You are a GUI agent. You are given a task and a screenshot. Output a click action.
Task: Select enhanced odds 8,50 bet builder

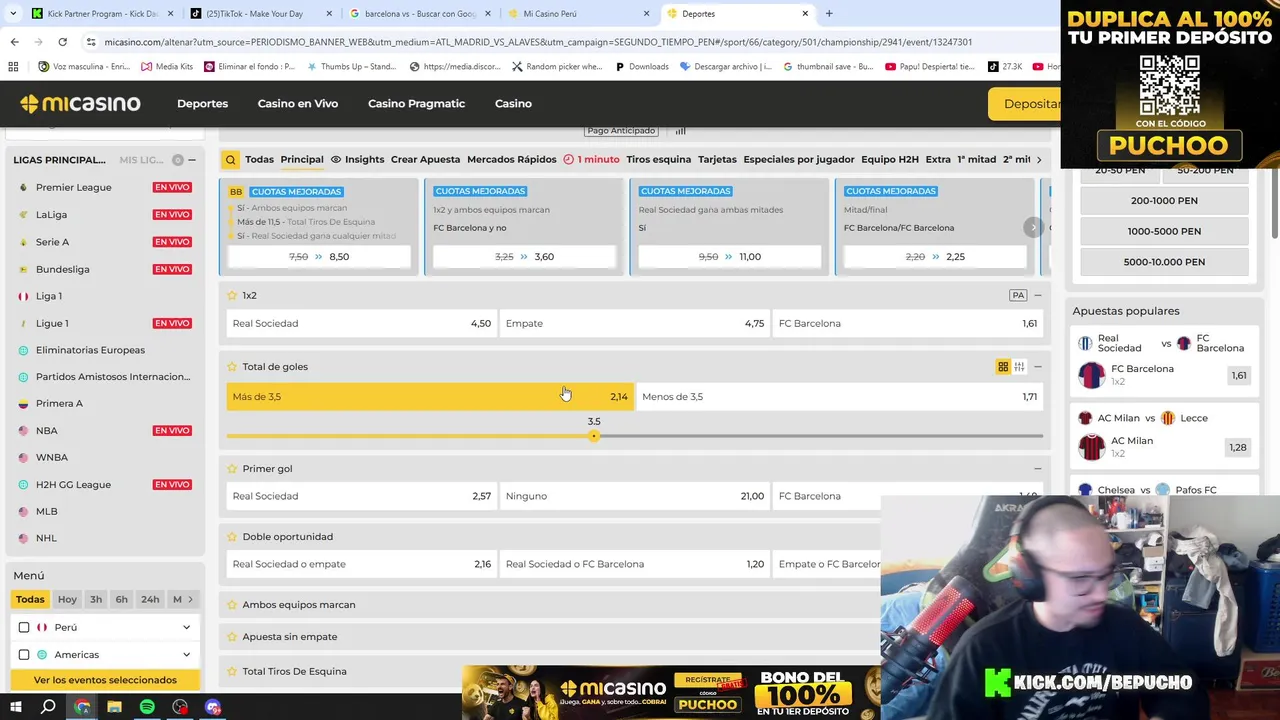click(319, 257)
